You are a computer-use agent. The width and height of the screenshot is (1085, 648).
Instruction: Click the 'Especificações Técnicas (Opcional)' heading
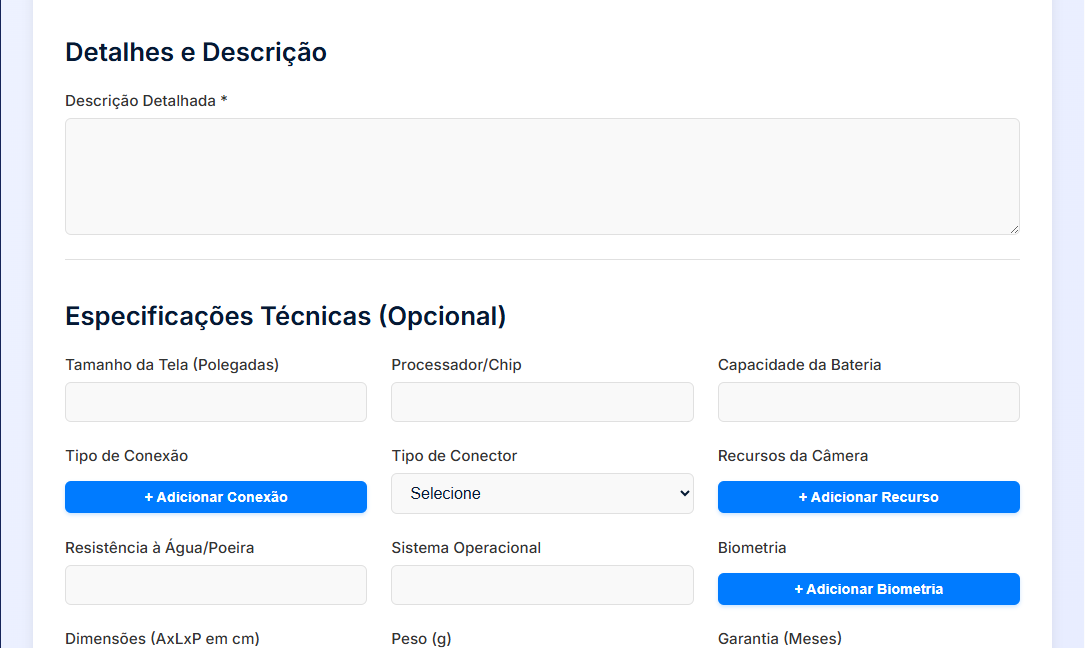coord(286,315)
